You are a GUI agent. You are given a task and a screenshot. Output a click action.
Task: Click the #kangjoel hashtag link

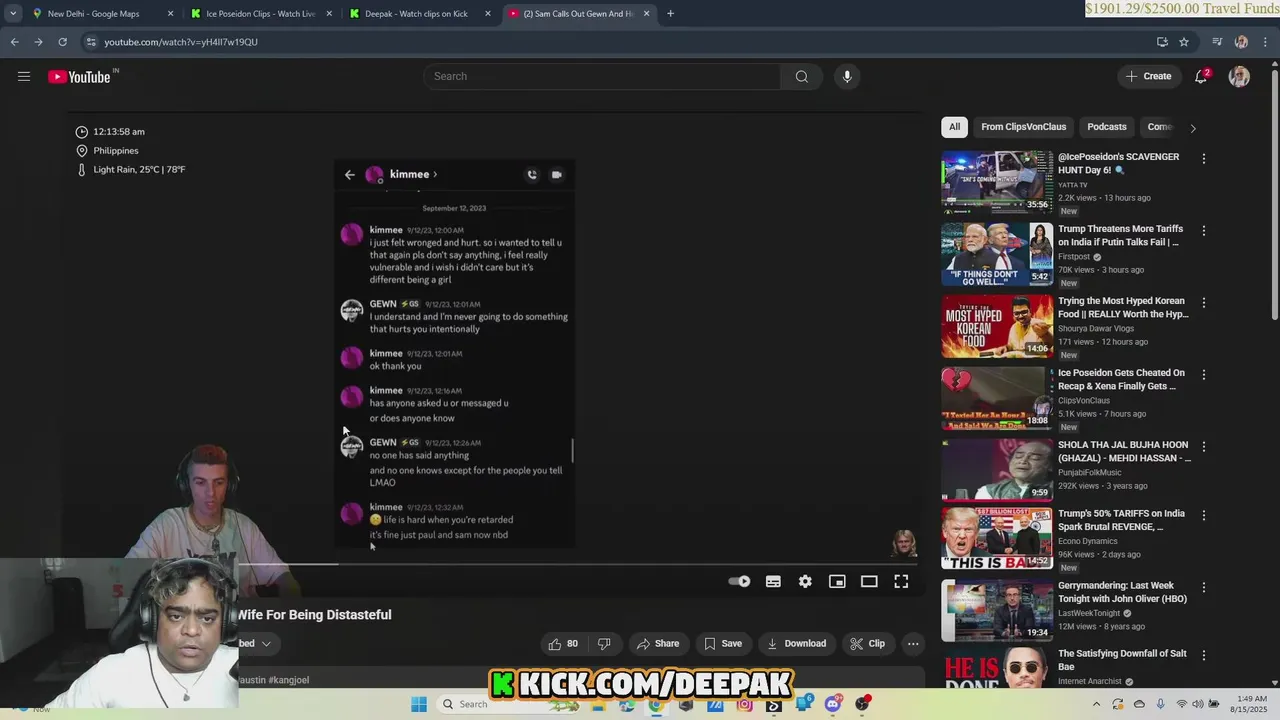[x=289, y=680]
